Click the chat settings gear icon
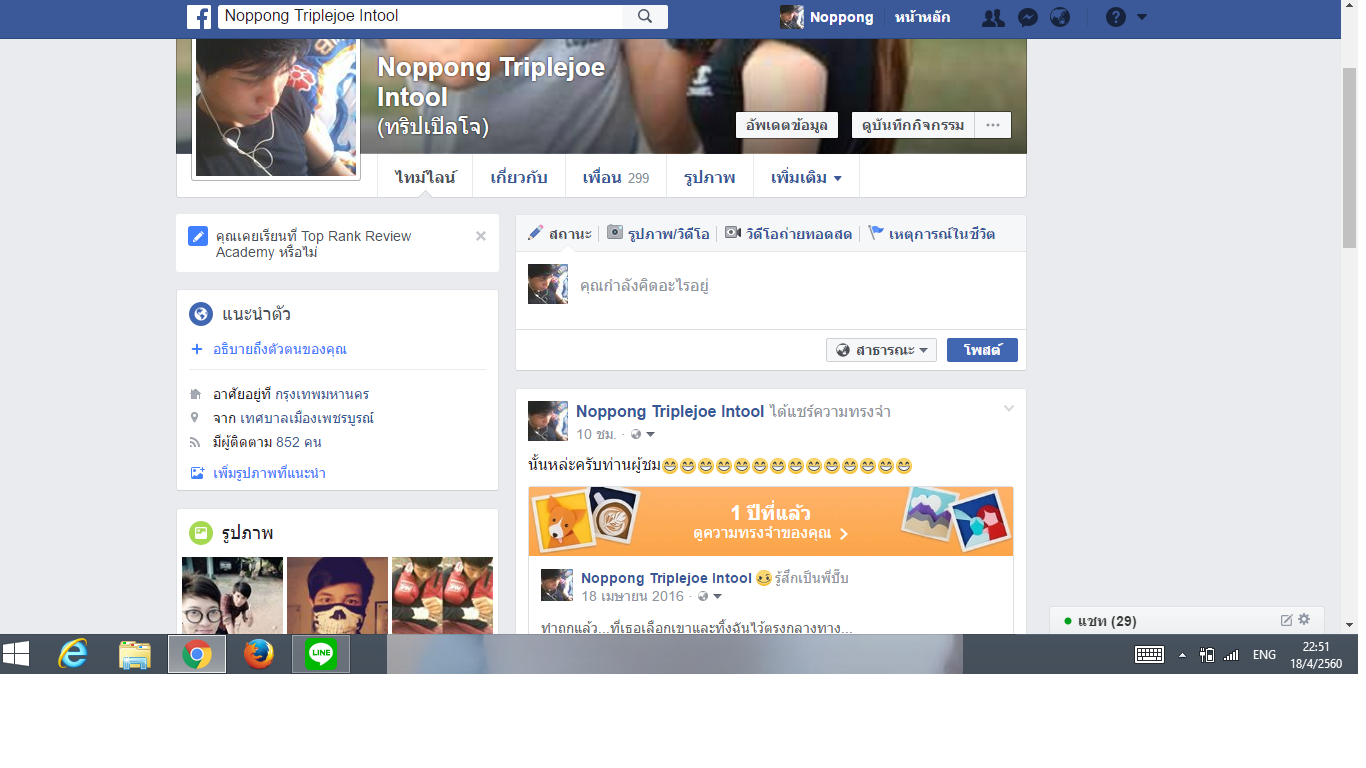1366x768 pixels. coord(1304,620)
